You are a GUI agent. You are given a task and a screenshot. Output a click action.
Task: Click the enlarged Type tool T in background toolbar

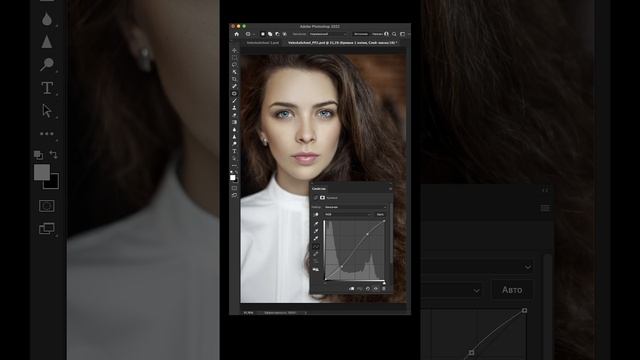(x=47, y=88)
